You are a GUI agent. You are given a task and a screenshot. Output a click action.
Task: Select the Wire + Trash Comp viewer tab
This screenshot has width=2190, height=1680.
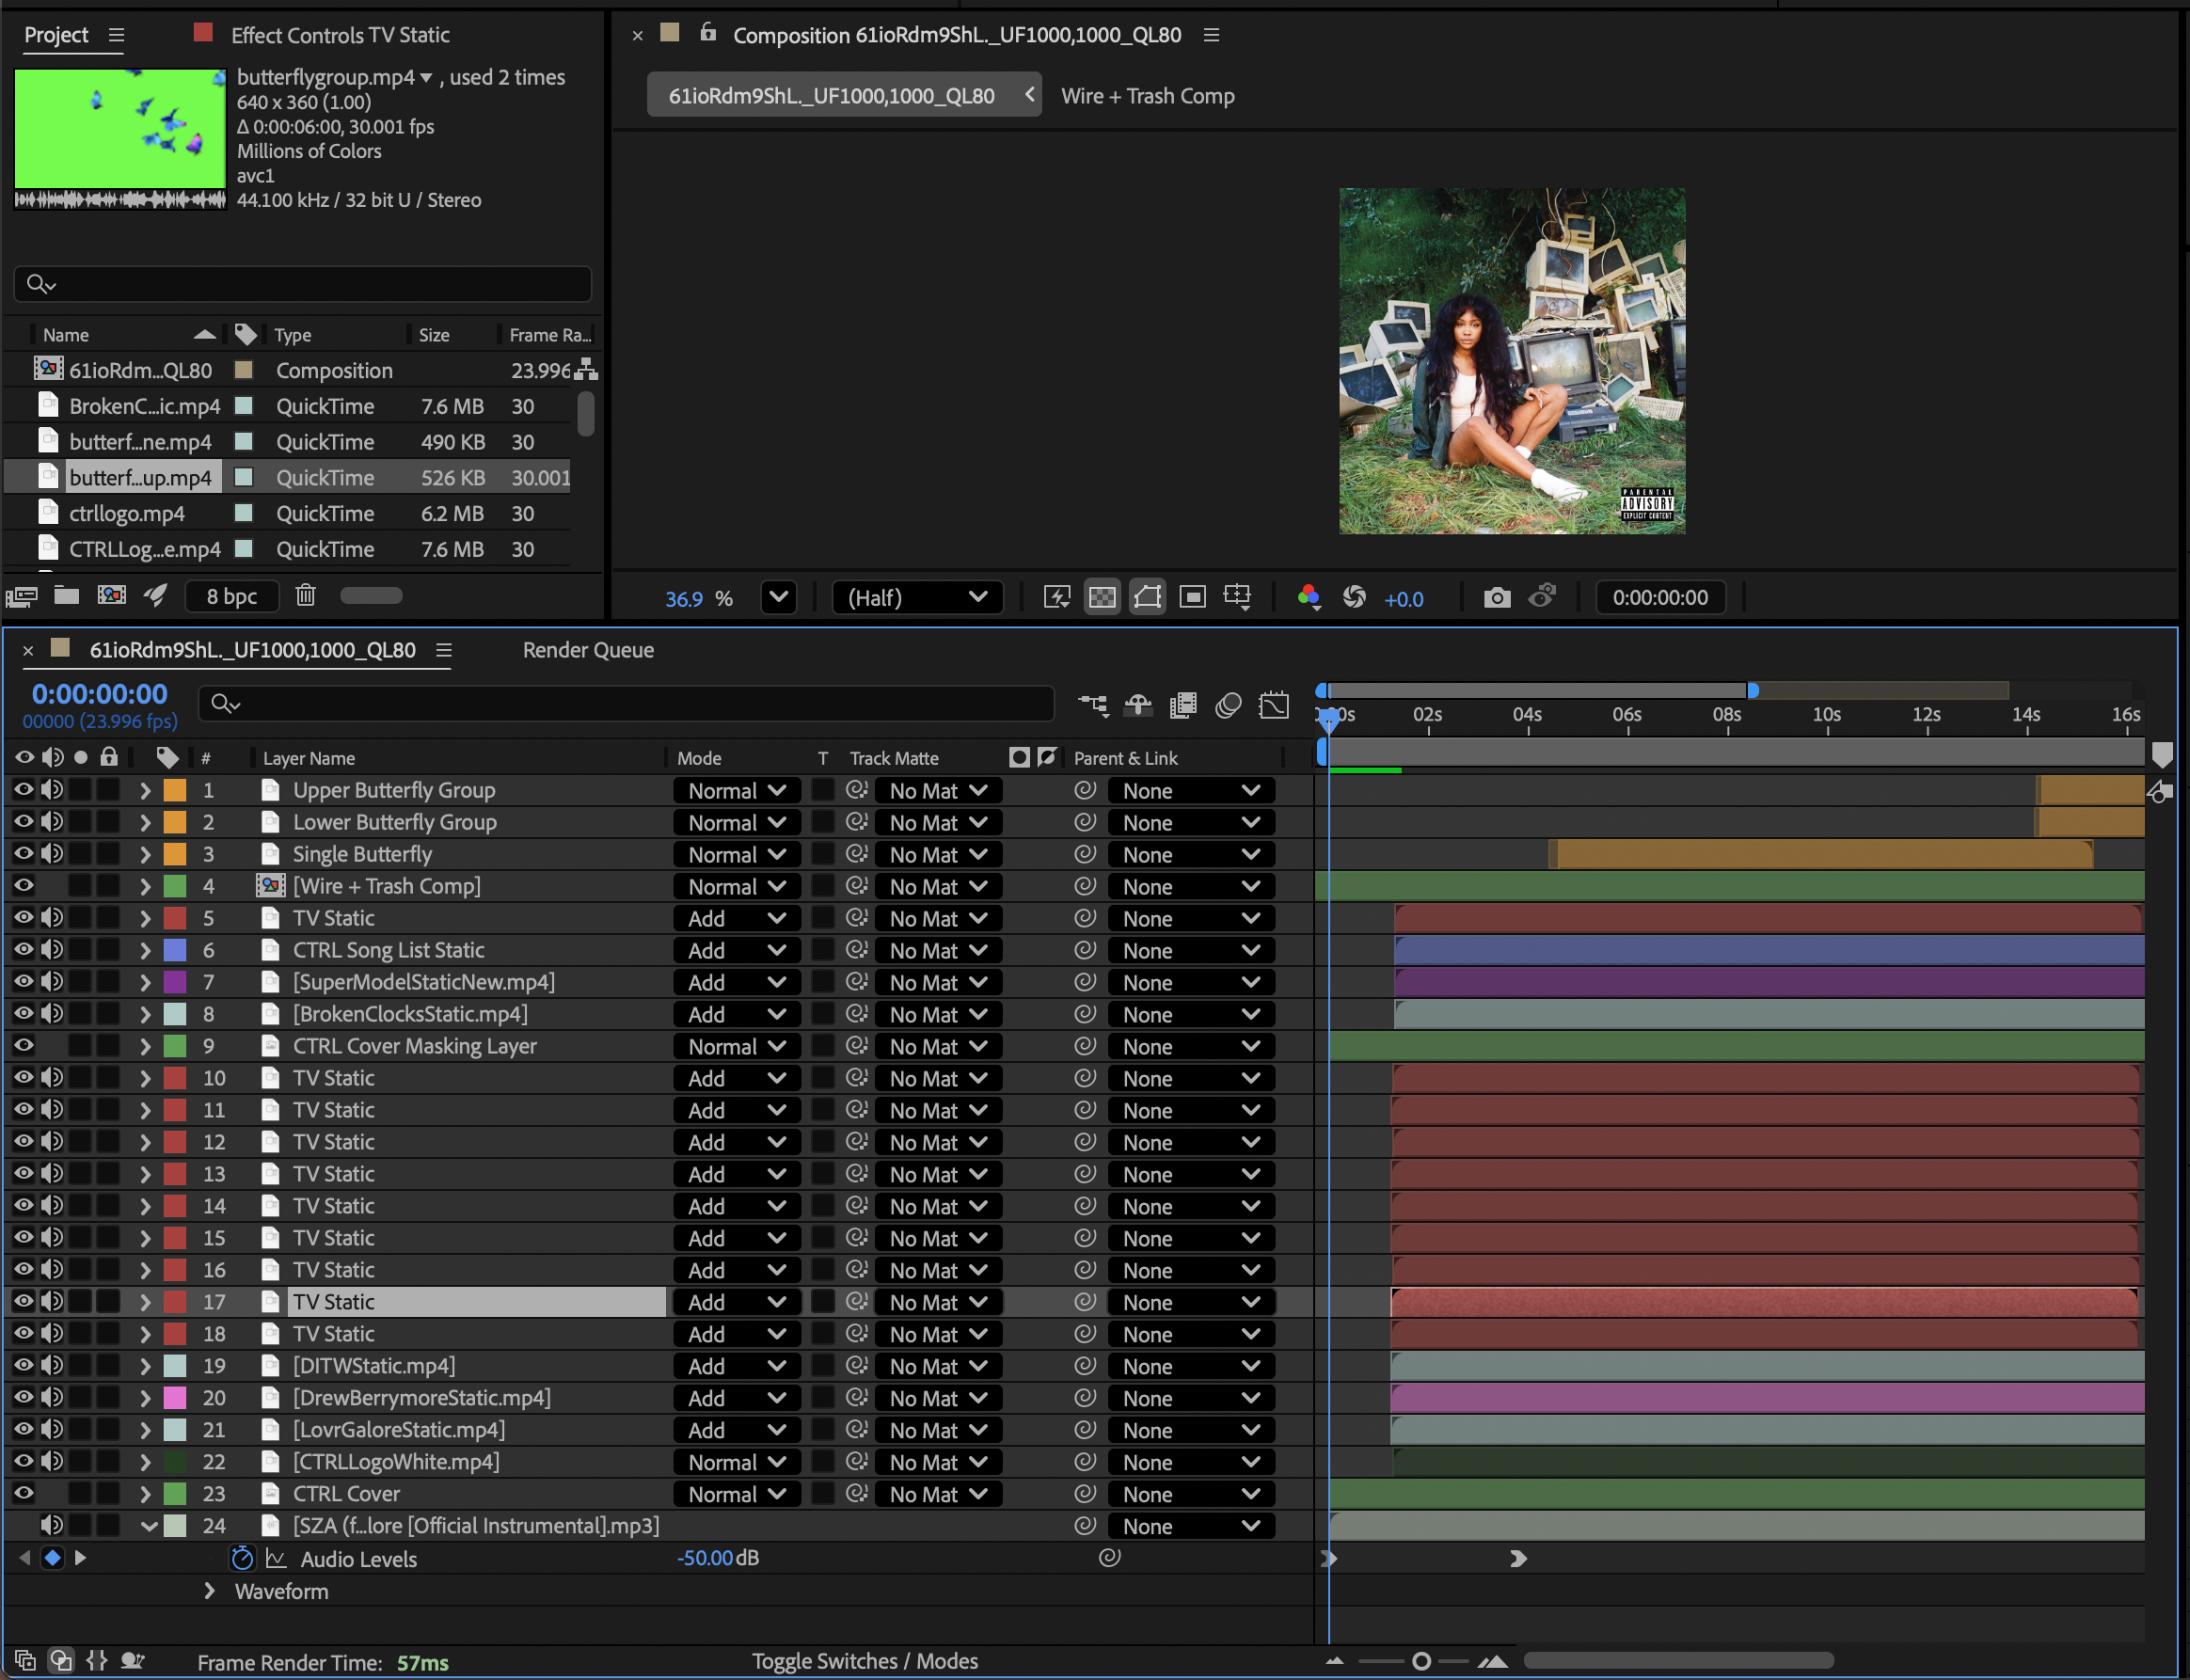pyautogui.click(x=1148, y=96)
